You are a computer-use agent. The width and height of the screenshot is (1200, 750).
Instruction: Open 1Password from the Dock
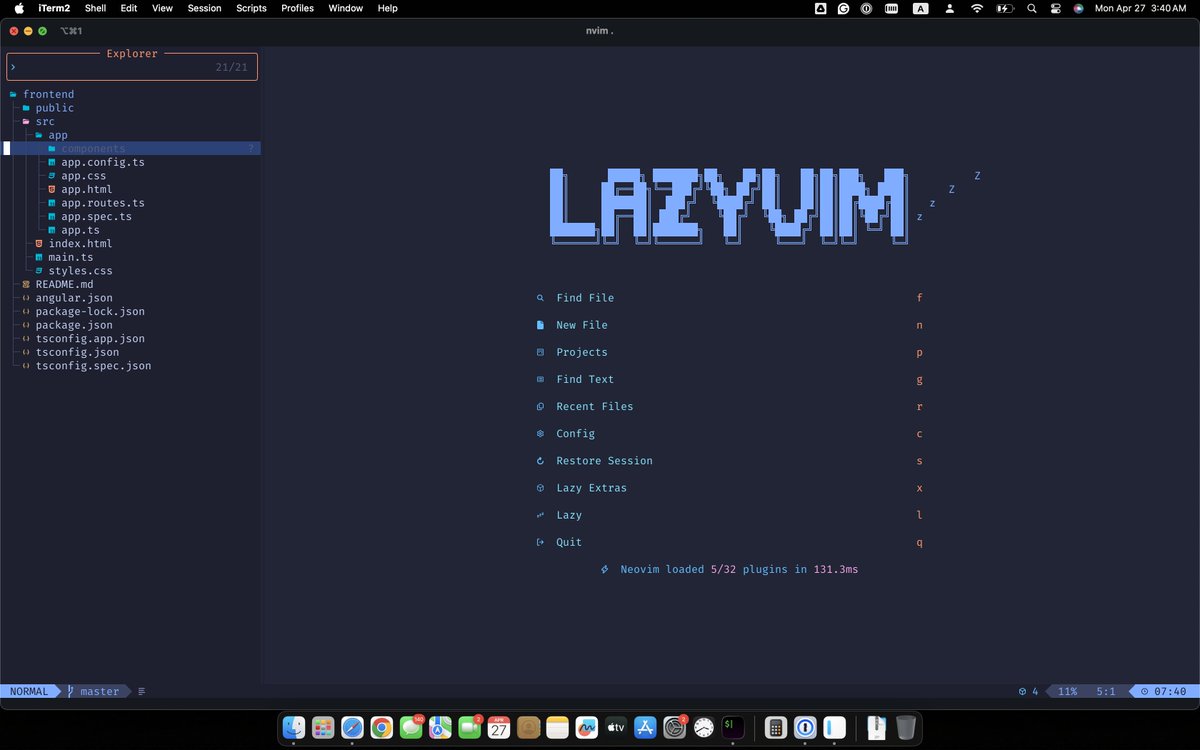(x=806, y=728)
